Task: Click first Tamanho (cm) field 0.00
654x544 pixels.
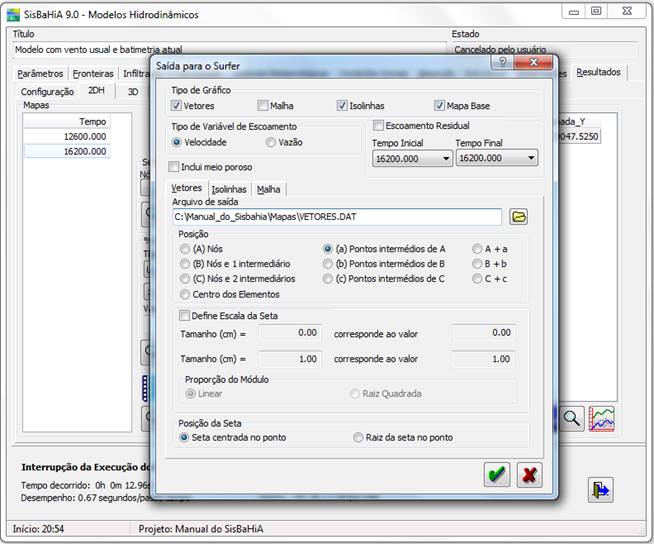Action: coord(290,333)
